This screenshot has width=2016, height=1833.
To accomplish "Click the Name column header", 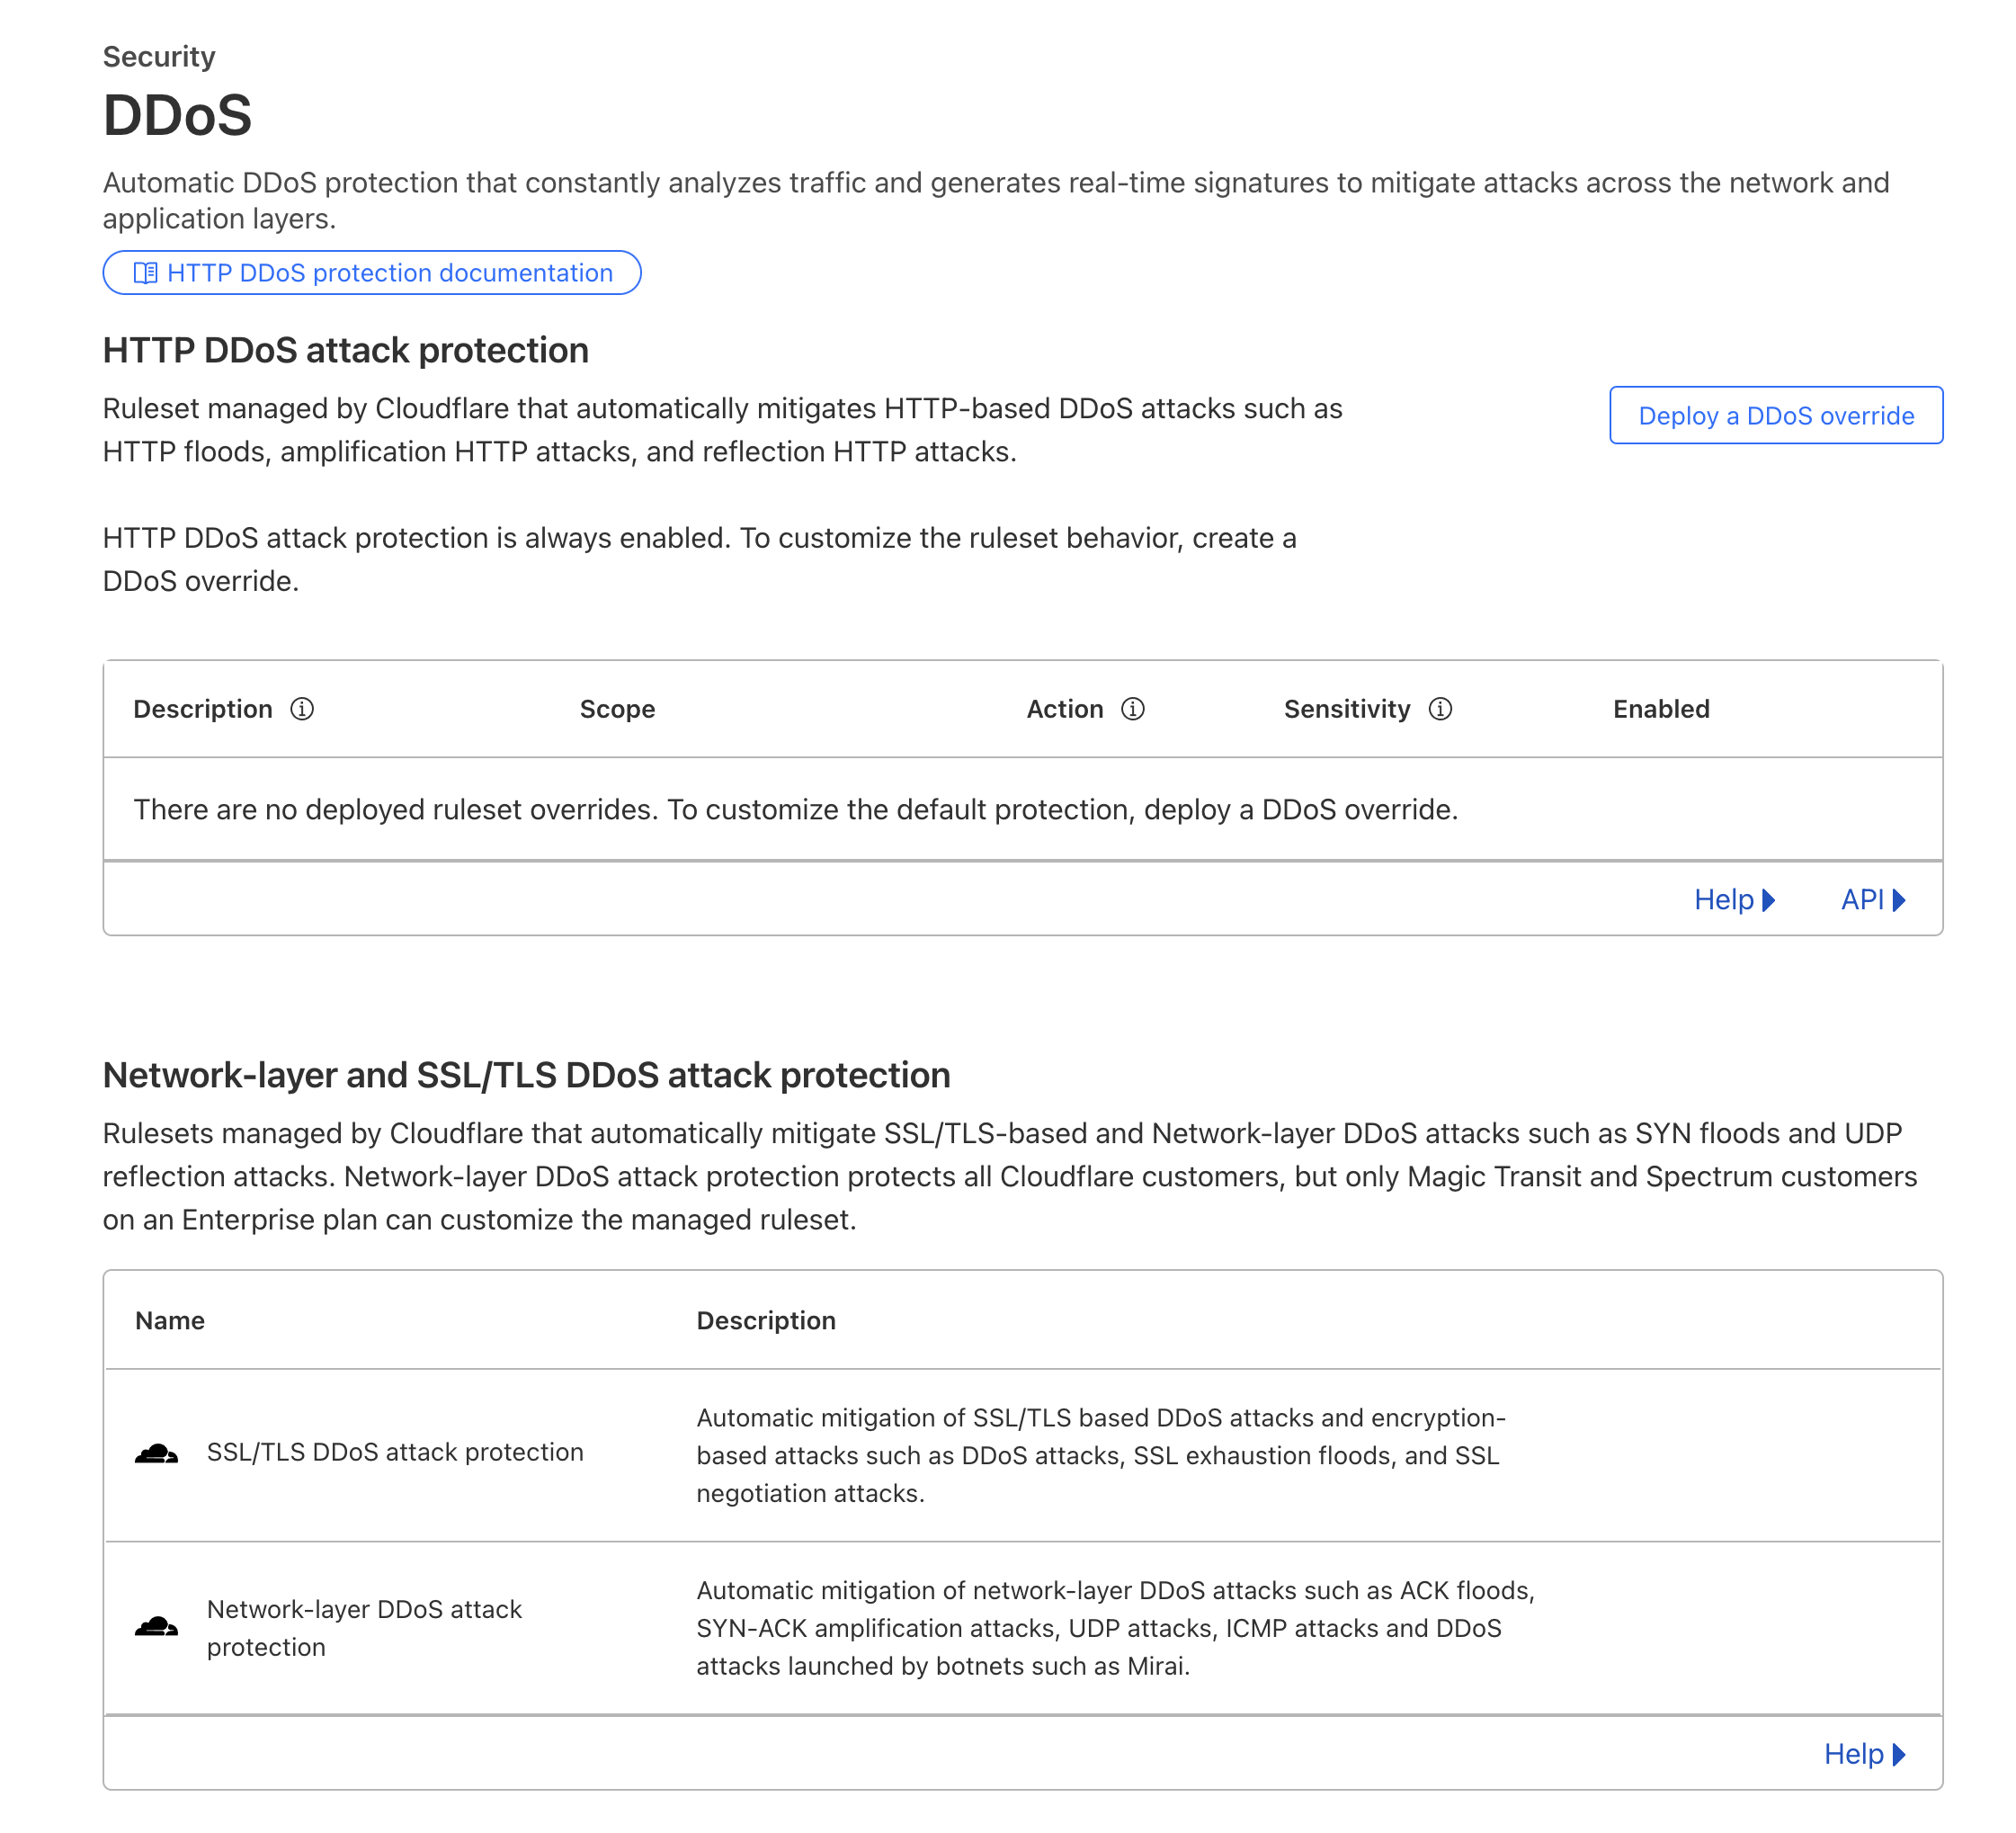I will (x=169, y=1320).
